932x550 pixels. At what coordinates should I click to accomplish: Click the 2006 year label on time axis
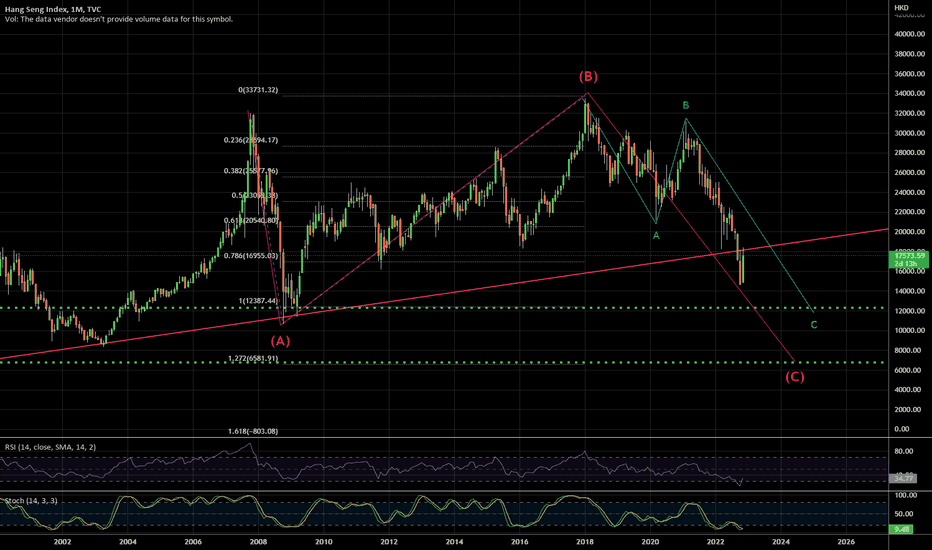pyautogui.click(x=193, y=542)
